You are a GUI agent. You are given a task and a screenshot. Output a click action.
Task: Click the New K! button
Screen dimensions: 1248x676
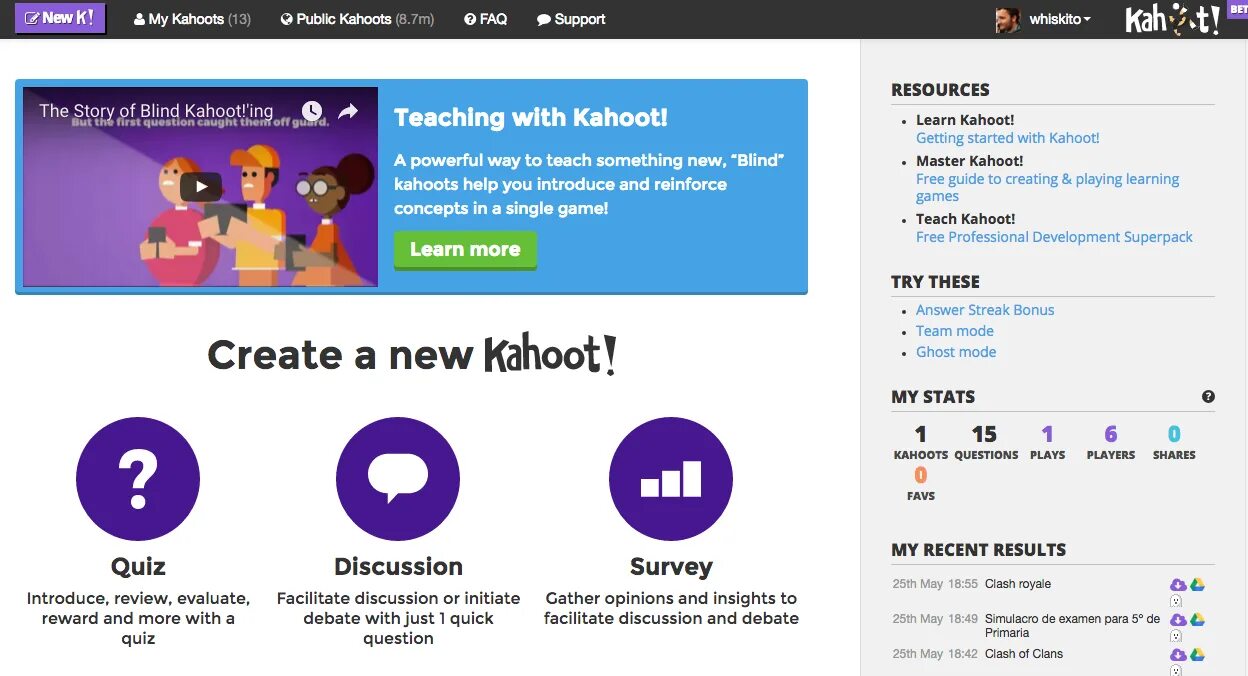(x=60, y=18)
